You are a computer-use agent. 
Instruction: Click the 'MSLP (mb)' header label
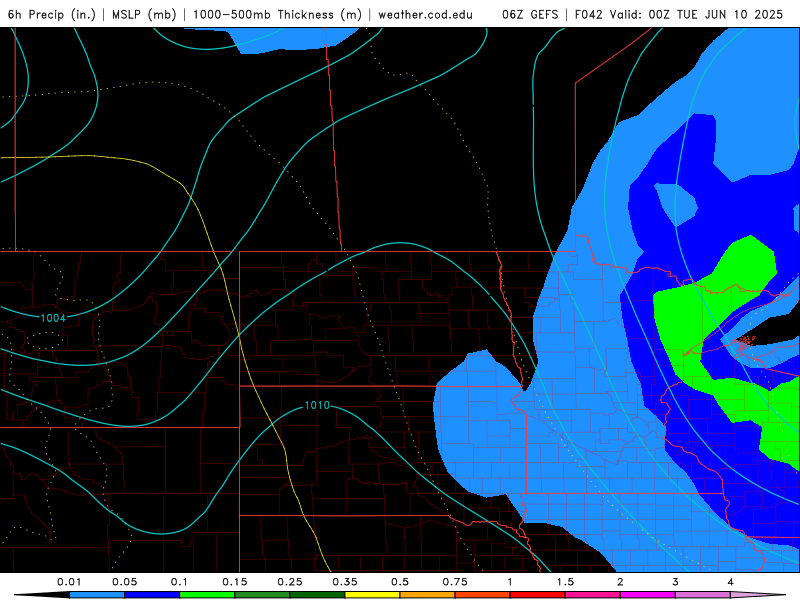(144, 14)
